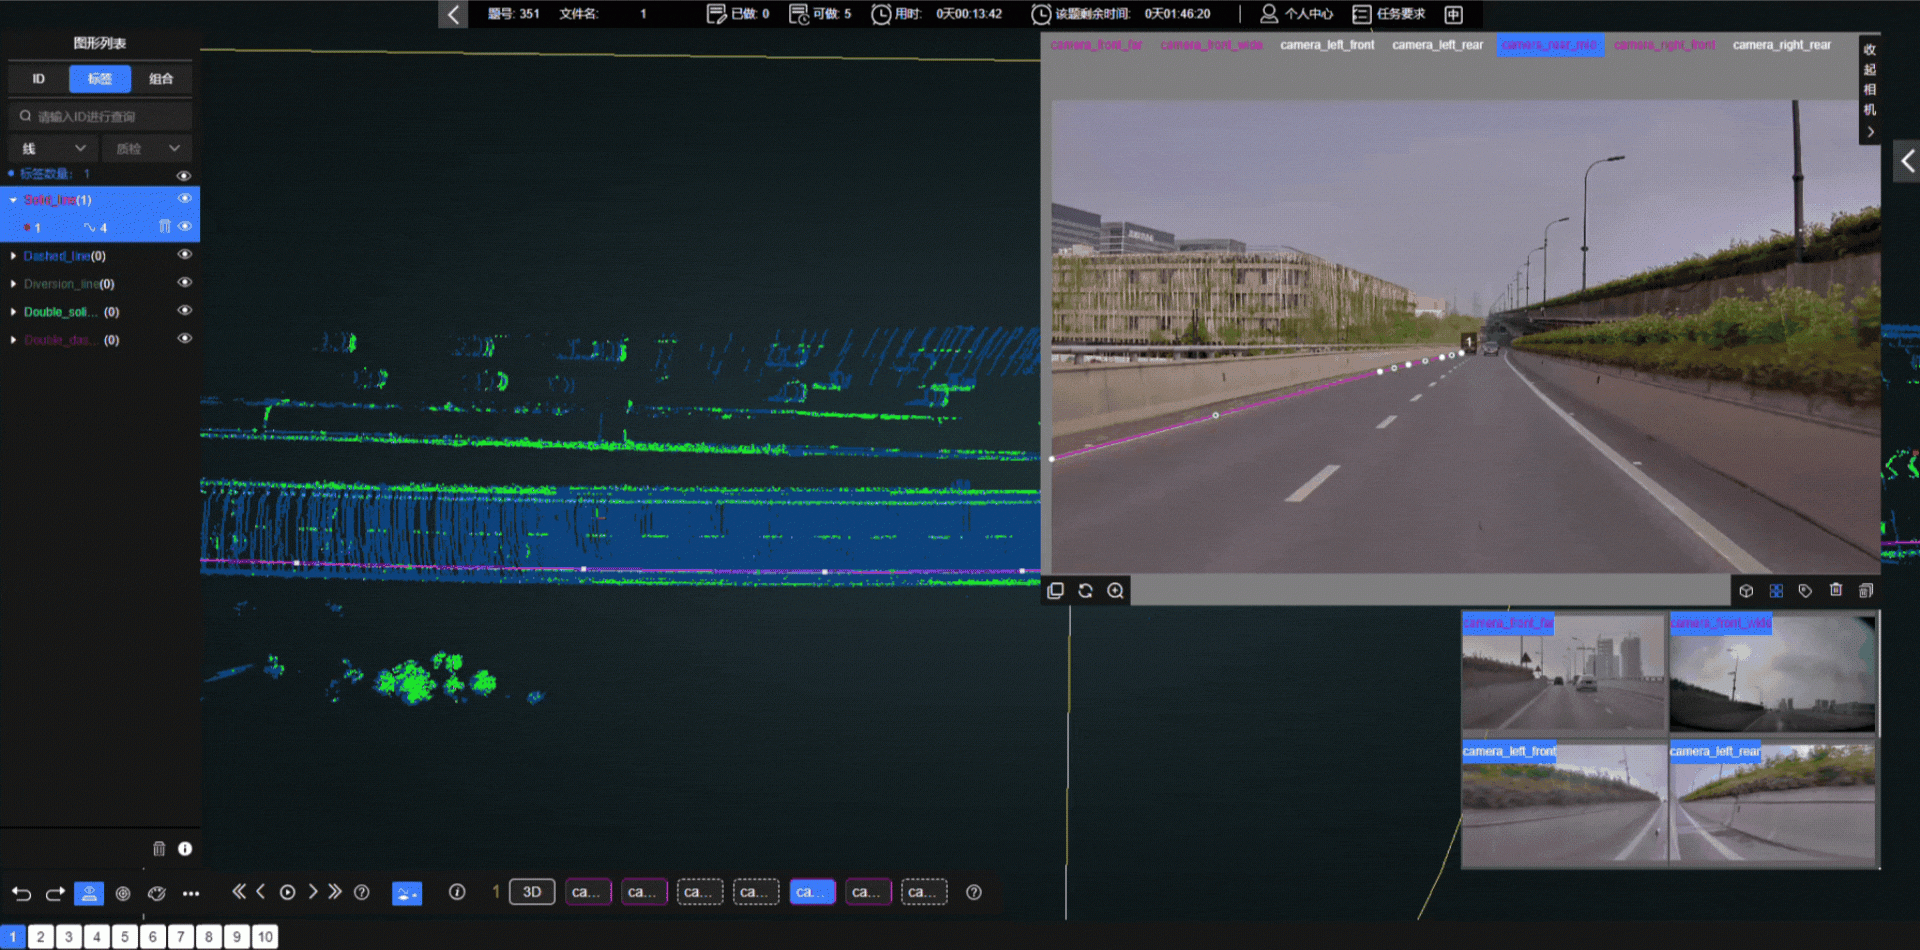Click the 3D view button
The image size is (1920, 950).
[x=532, y=892]
